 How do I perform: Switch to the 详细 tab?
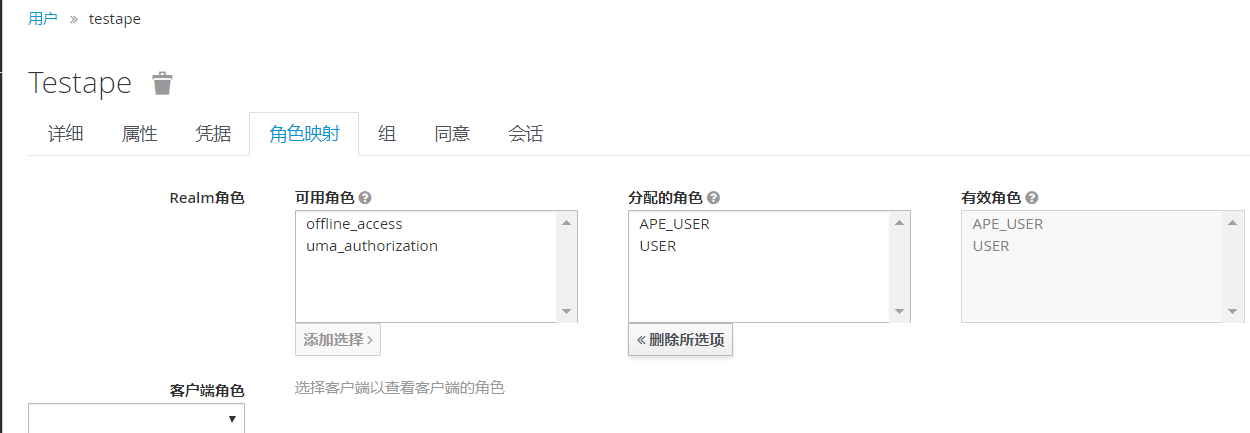pyautogui.click(x=66, y=134)
